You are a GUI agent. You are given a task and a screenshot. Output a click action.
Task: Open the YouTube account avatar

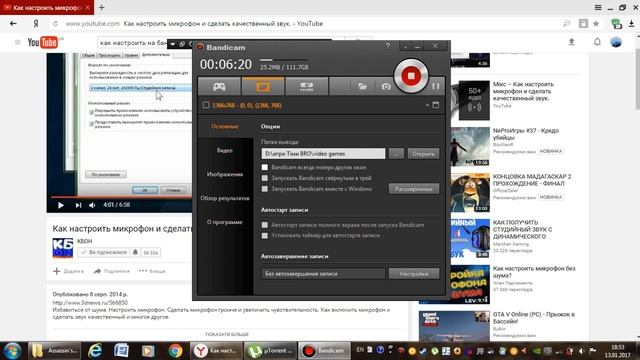pyautogui.click(x=616, y=42)
